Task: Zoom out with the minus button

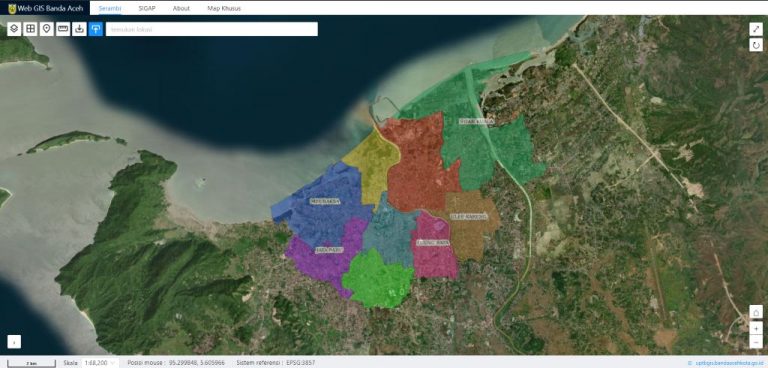Action: 756,341
